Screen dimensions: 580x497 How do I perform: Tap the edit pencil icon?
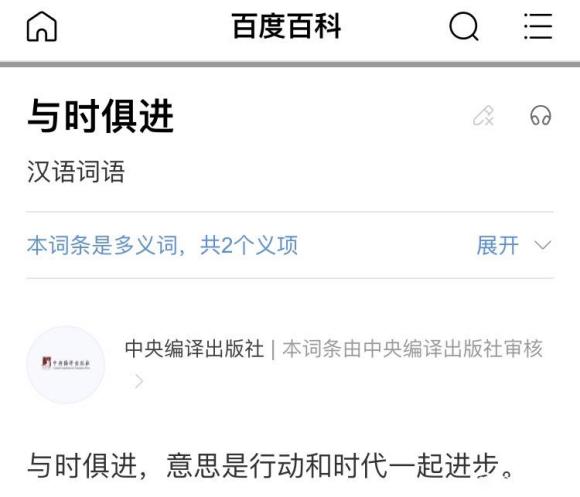pyautogui.click(x=483, y=116)
